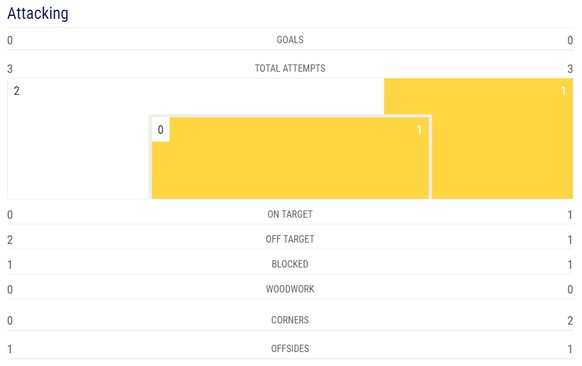Select the OFF TARGET label

(290, 239)
